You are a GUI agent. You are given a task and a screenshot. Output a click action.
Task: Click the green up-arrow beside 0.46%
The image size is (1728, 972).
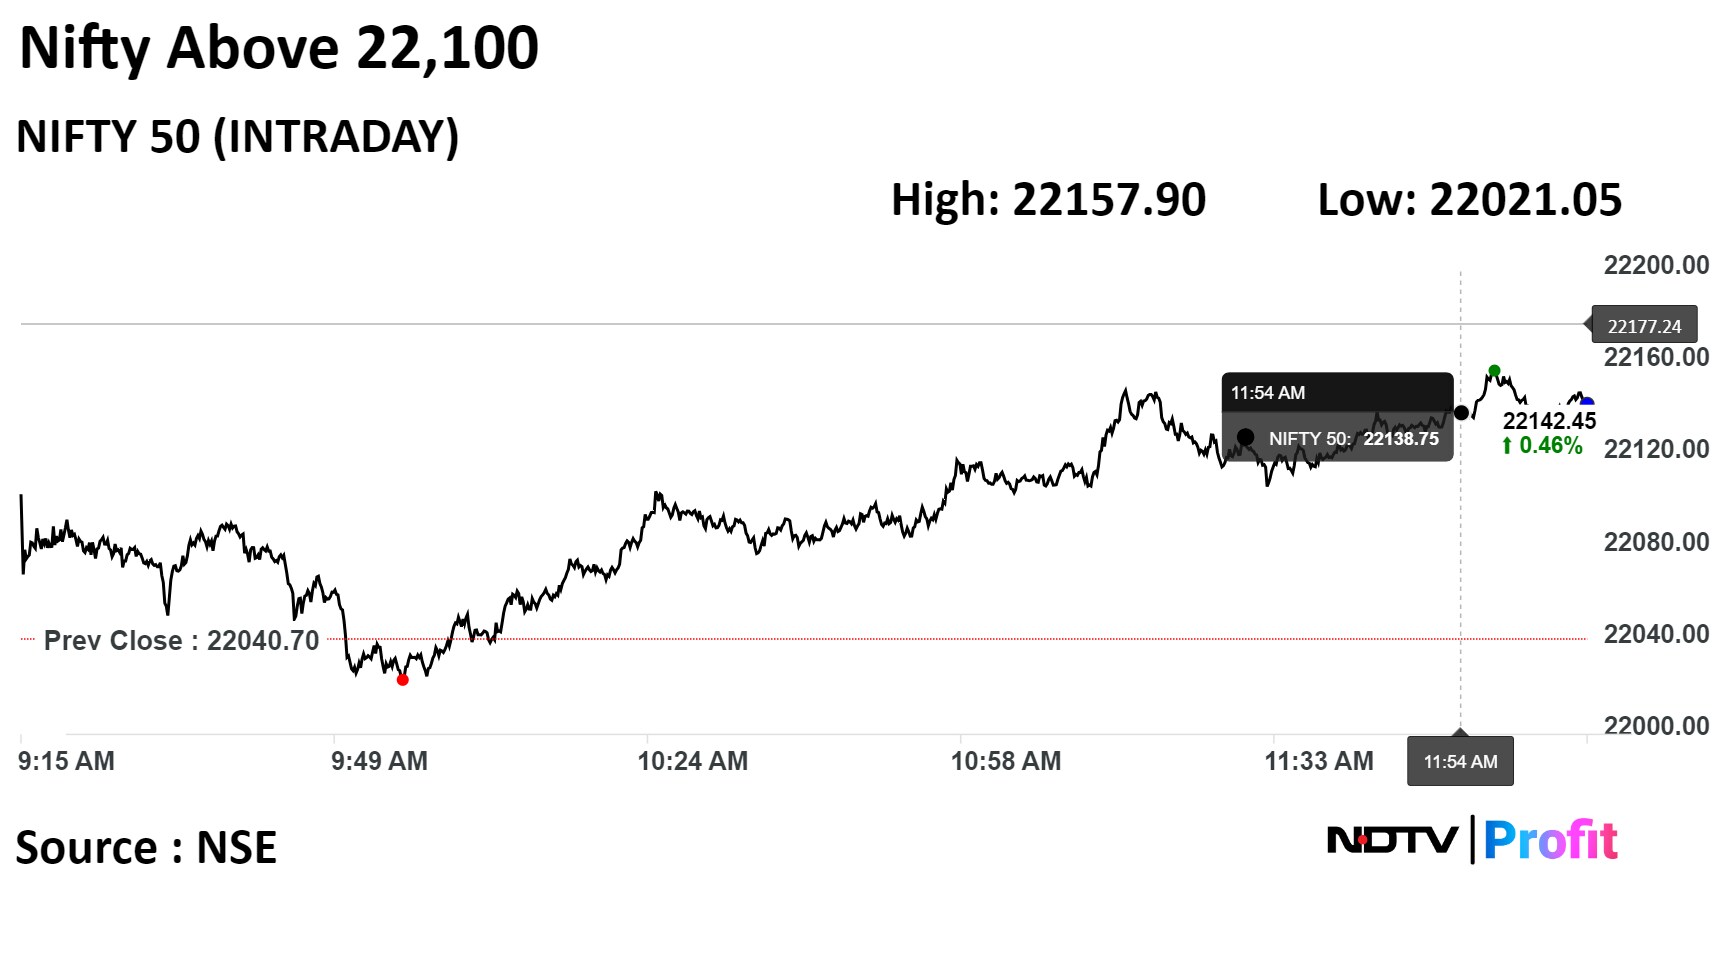tap(1507, 446)
